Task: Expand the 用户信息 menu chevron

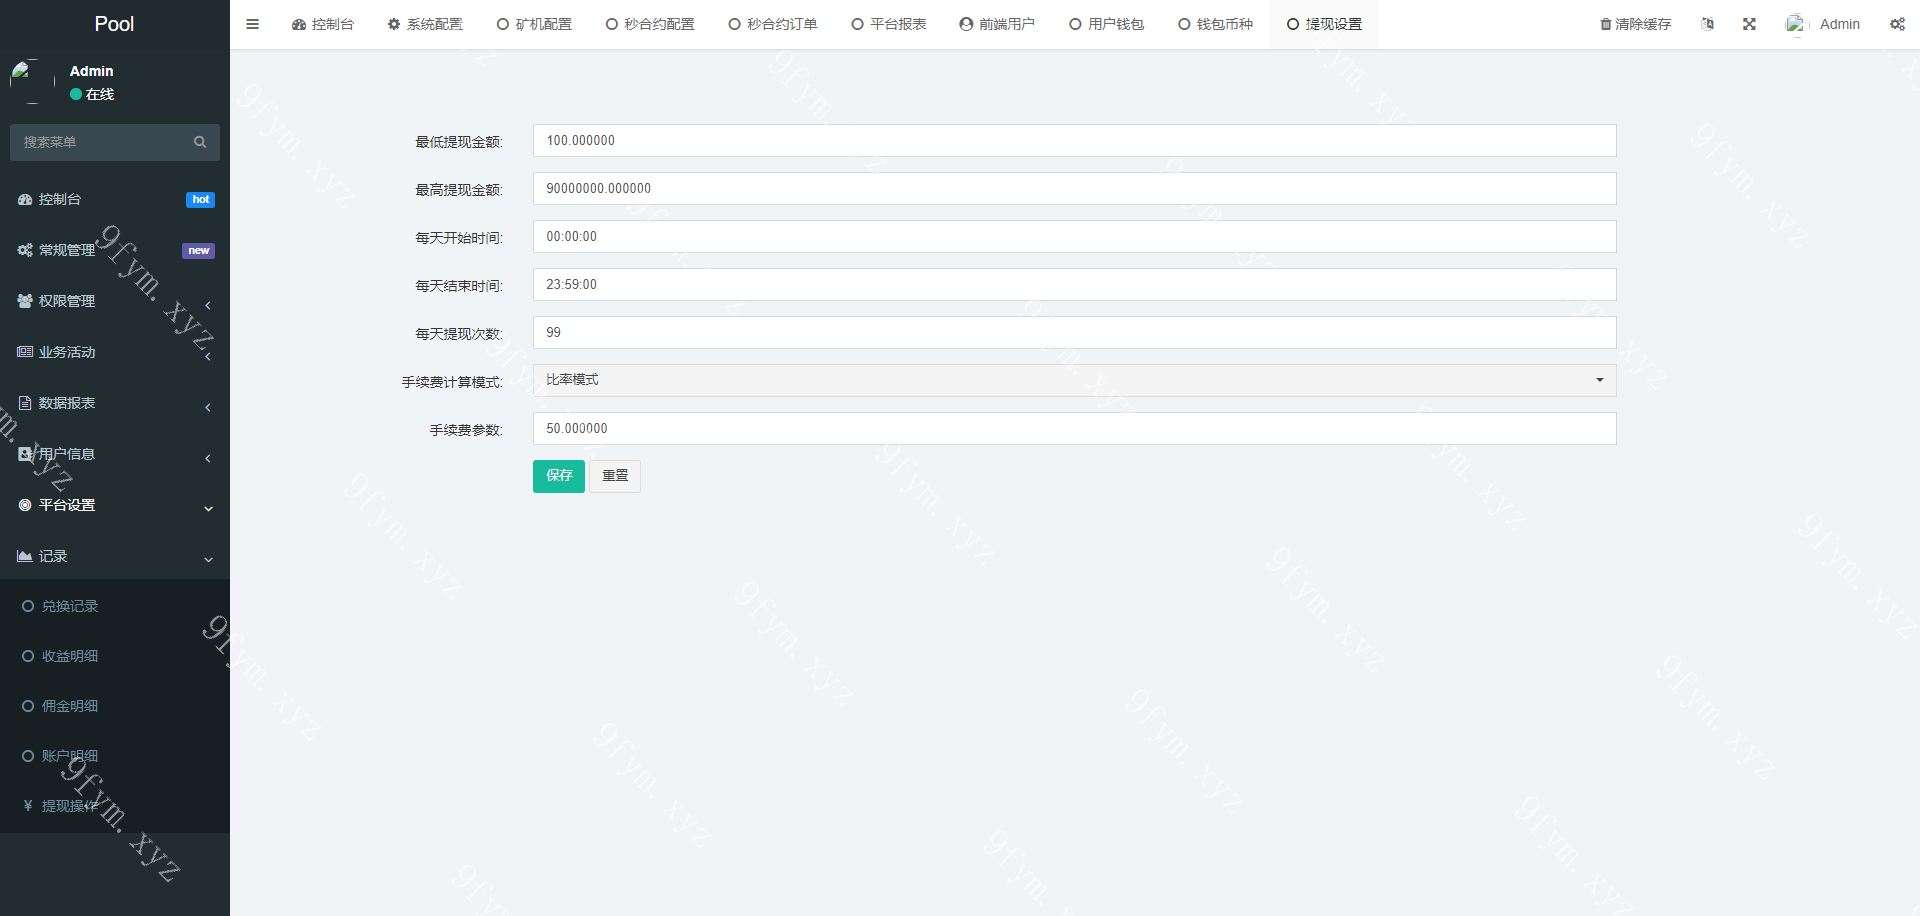Action: 208,458
